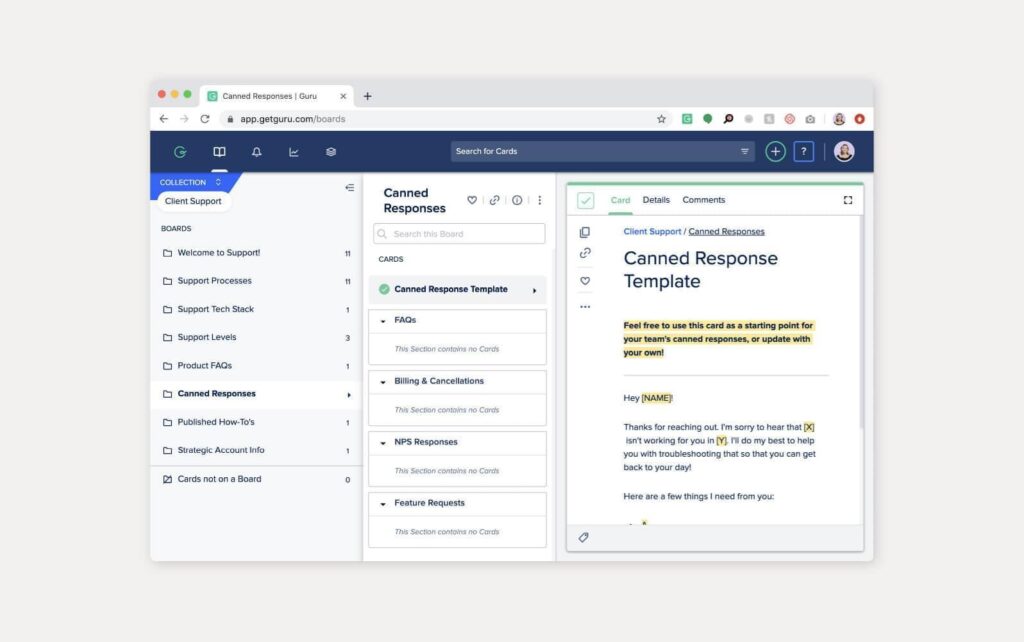This screenshot has width=1024, height=642.
Task: Copy the card using the duplicate icon
Action: (x=584, y=230)
